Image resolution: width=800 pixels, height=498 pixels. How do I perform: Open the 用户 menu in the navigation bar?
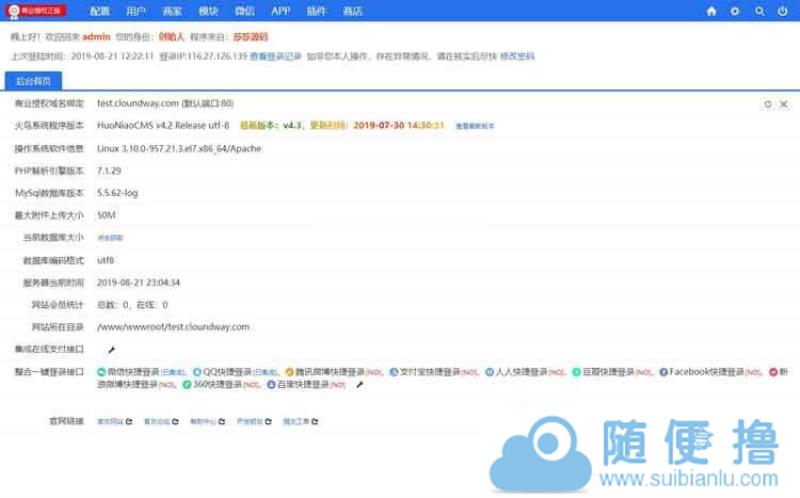[x=136, y=11]
